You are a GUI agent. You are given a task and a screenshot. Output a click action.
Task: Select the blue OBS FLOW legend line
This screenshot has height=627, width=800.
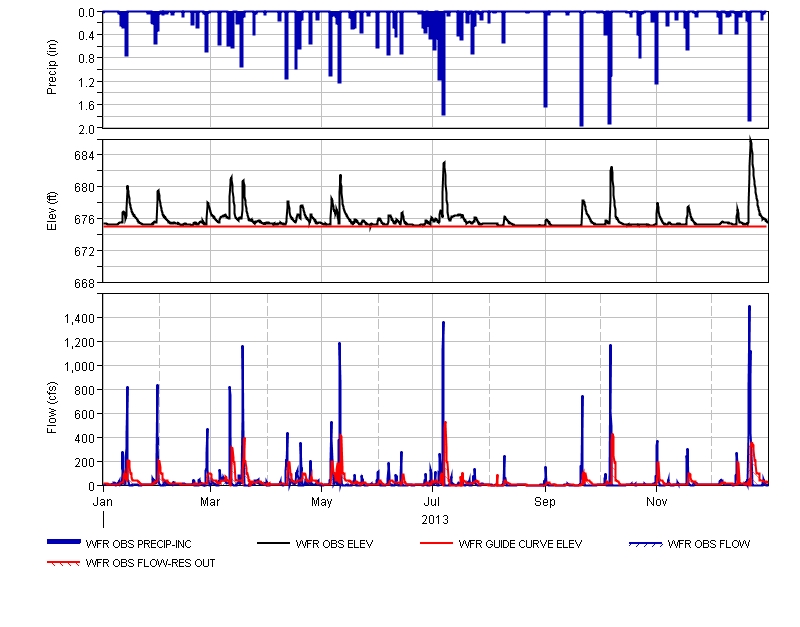[645, 544]
